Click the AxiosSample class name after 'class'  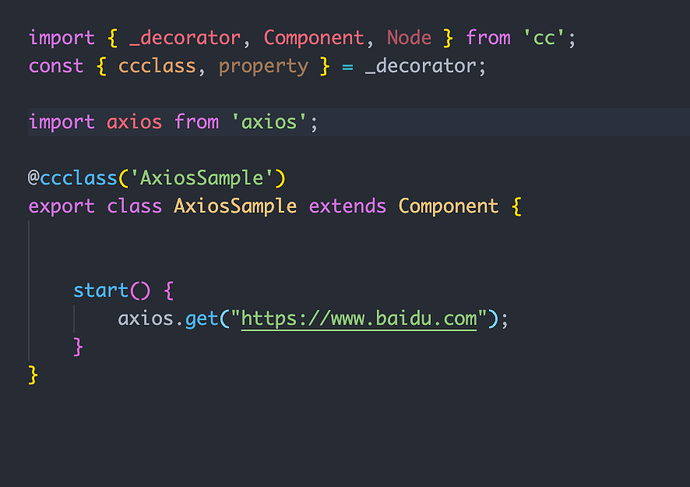tap(235, 207)
